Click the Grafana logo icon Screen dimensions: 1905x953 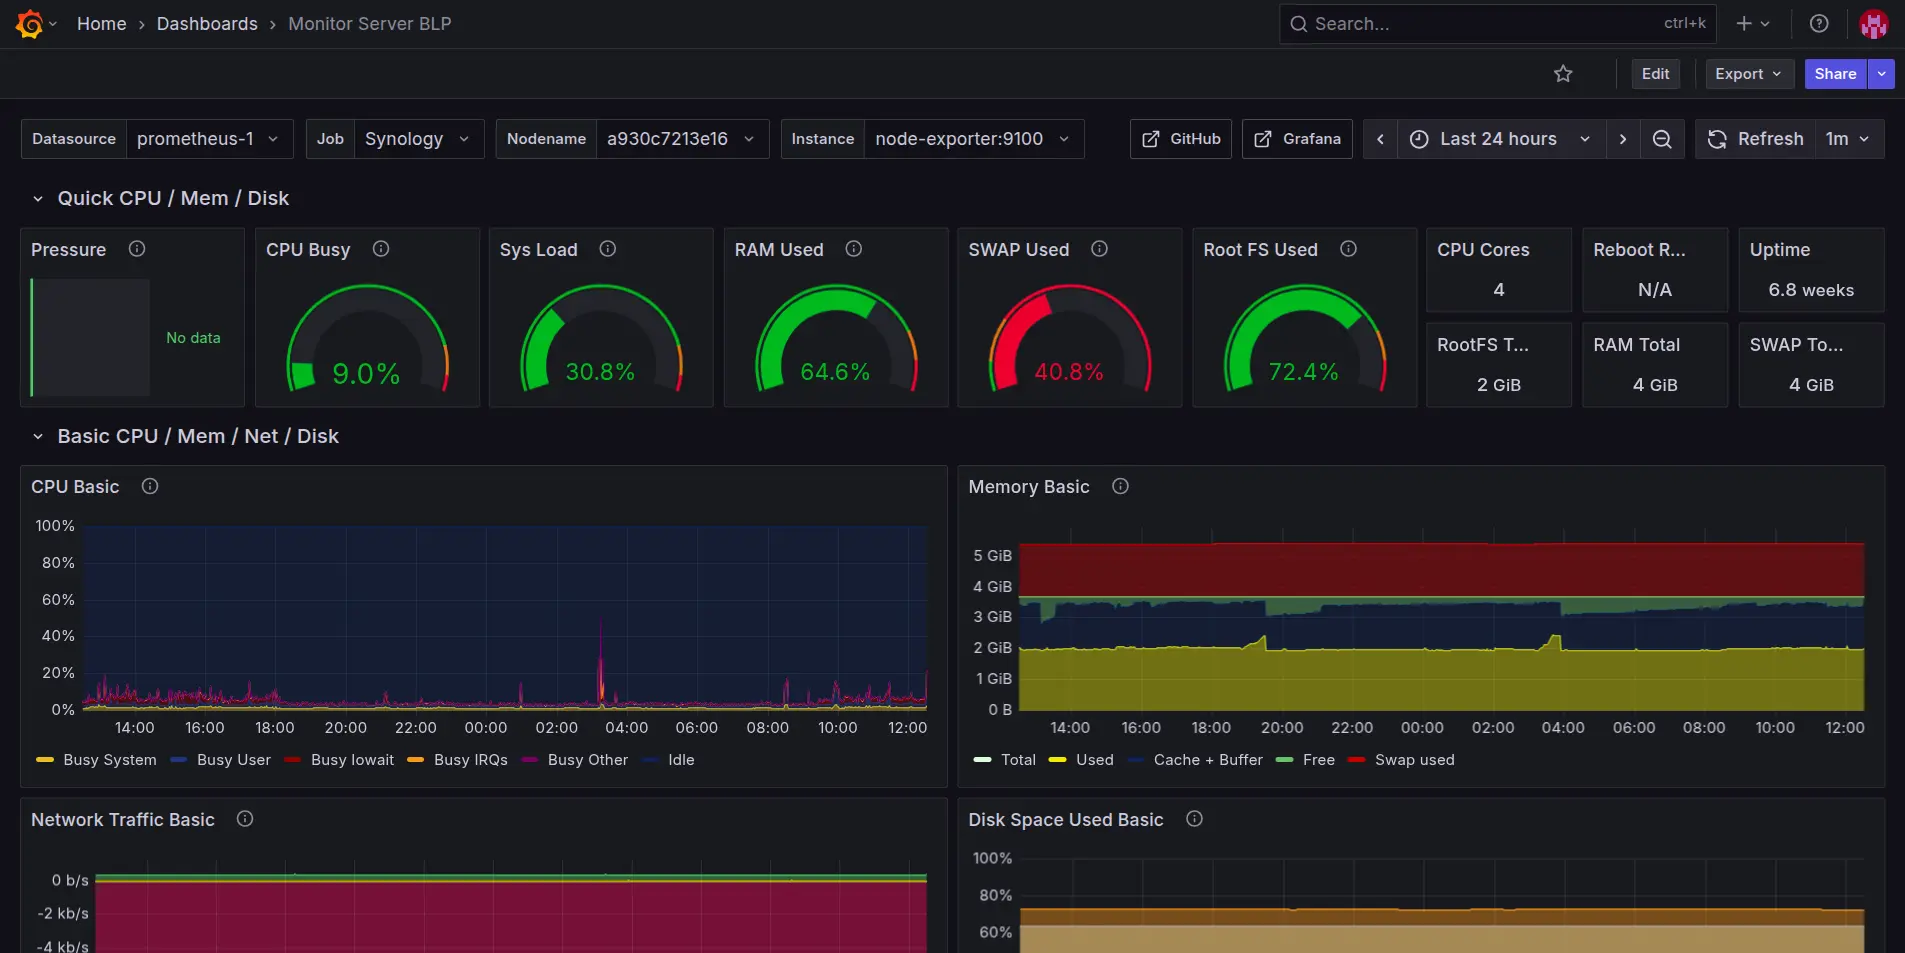click(x=29, y=24)
